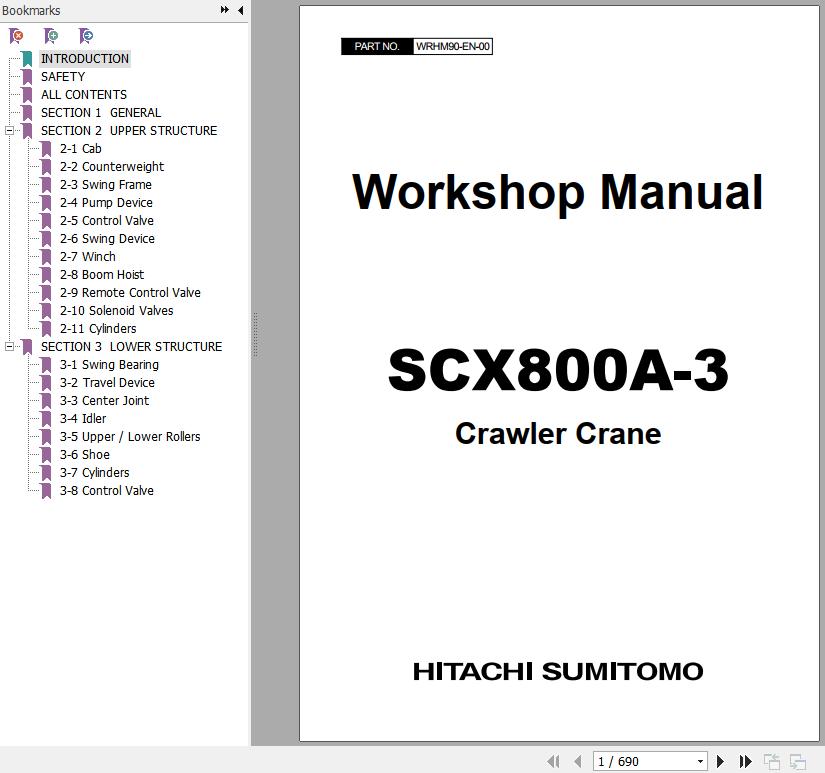The width and height of the screenshot is (825, 773).
Task: Open the SAFETY bookmark
Action: pyautogui.click(x=63, y=77)
